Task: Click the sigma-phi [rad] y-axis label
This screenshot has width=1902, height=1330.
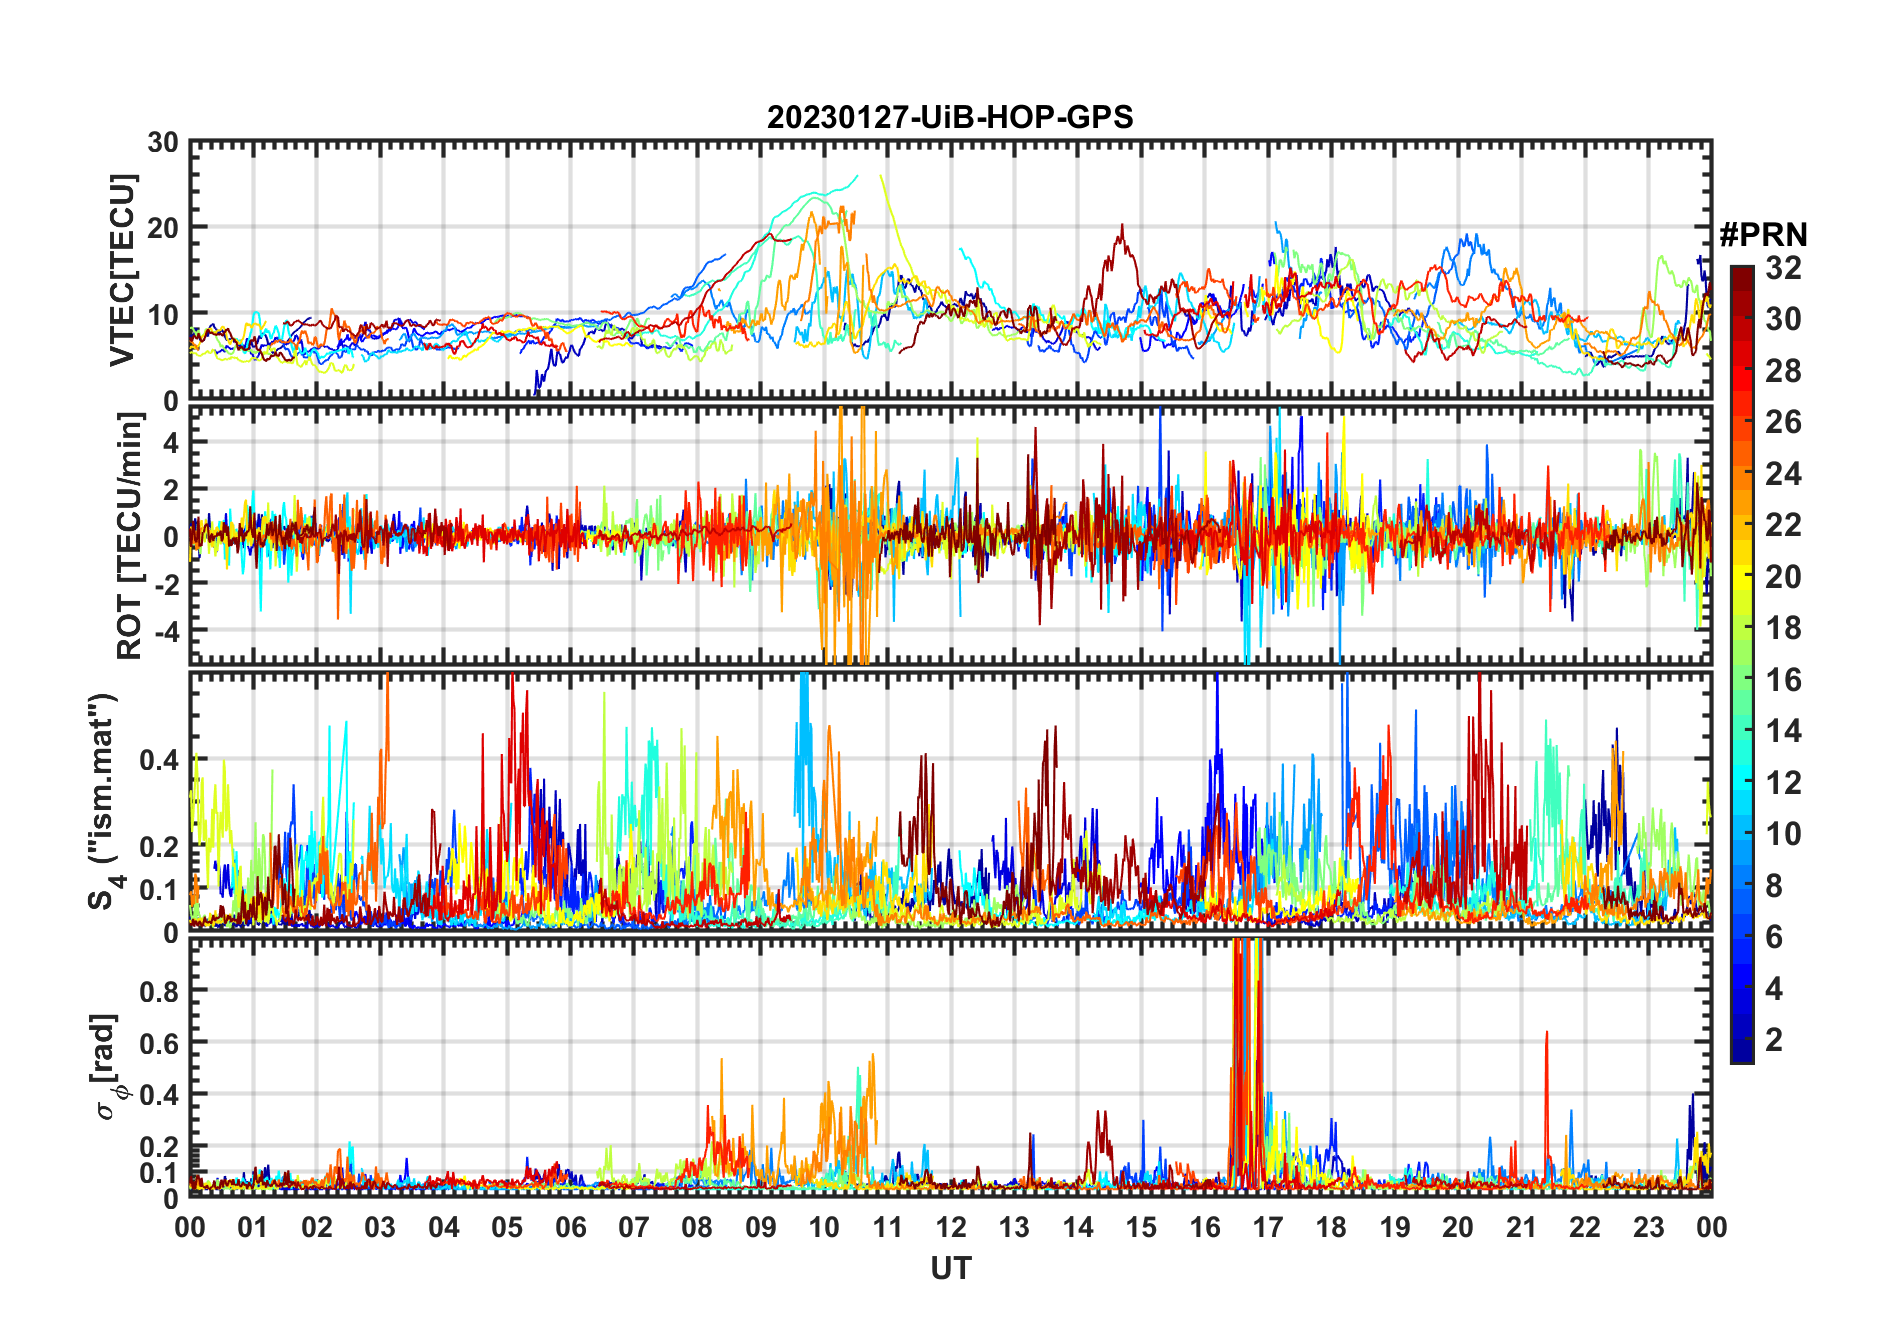Action: point(106,1067)
